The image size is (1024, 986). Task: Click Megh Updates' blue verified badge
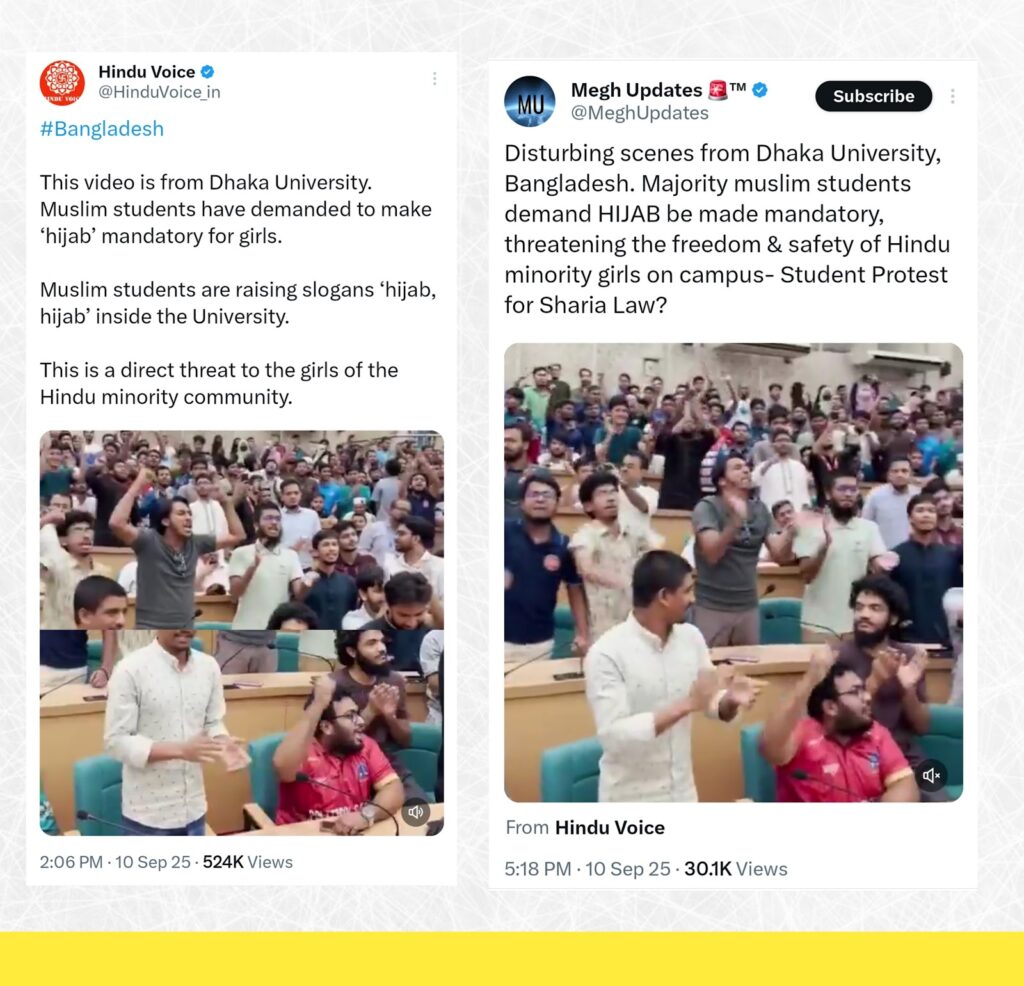coord(760,90)
